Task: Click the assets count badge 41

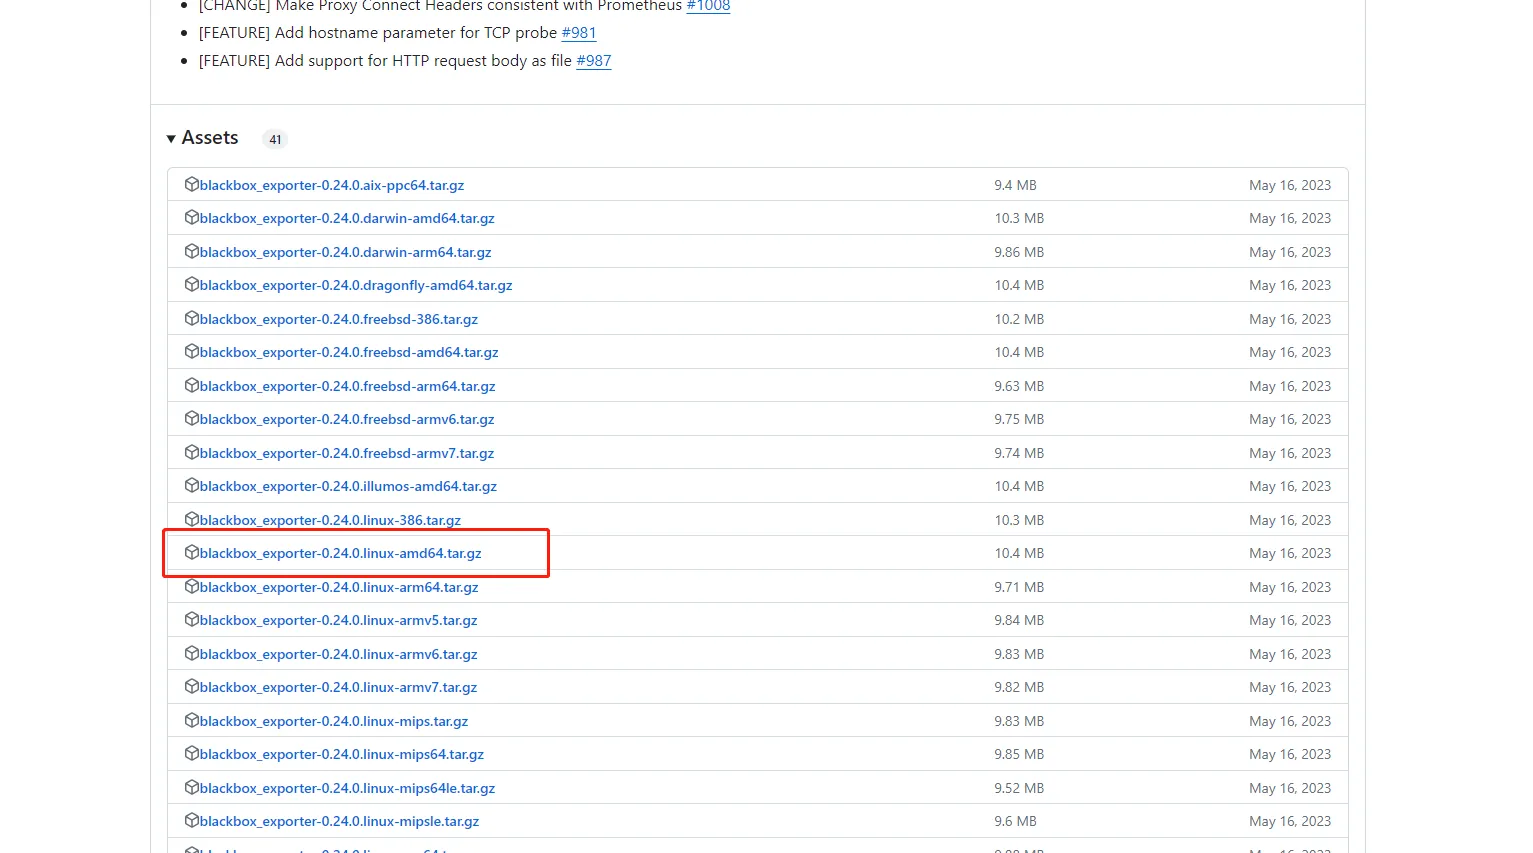Action: tap(275, 139)
